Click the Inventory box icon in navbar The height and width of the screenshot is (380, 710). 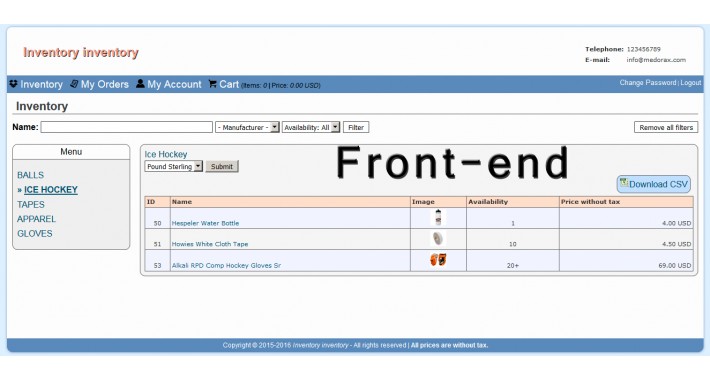click(14, 84)
